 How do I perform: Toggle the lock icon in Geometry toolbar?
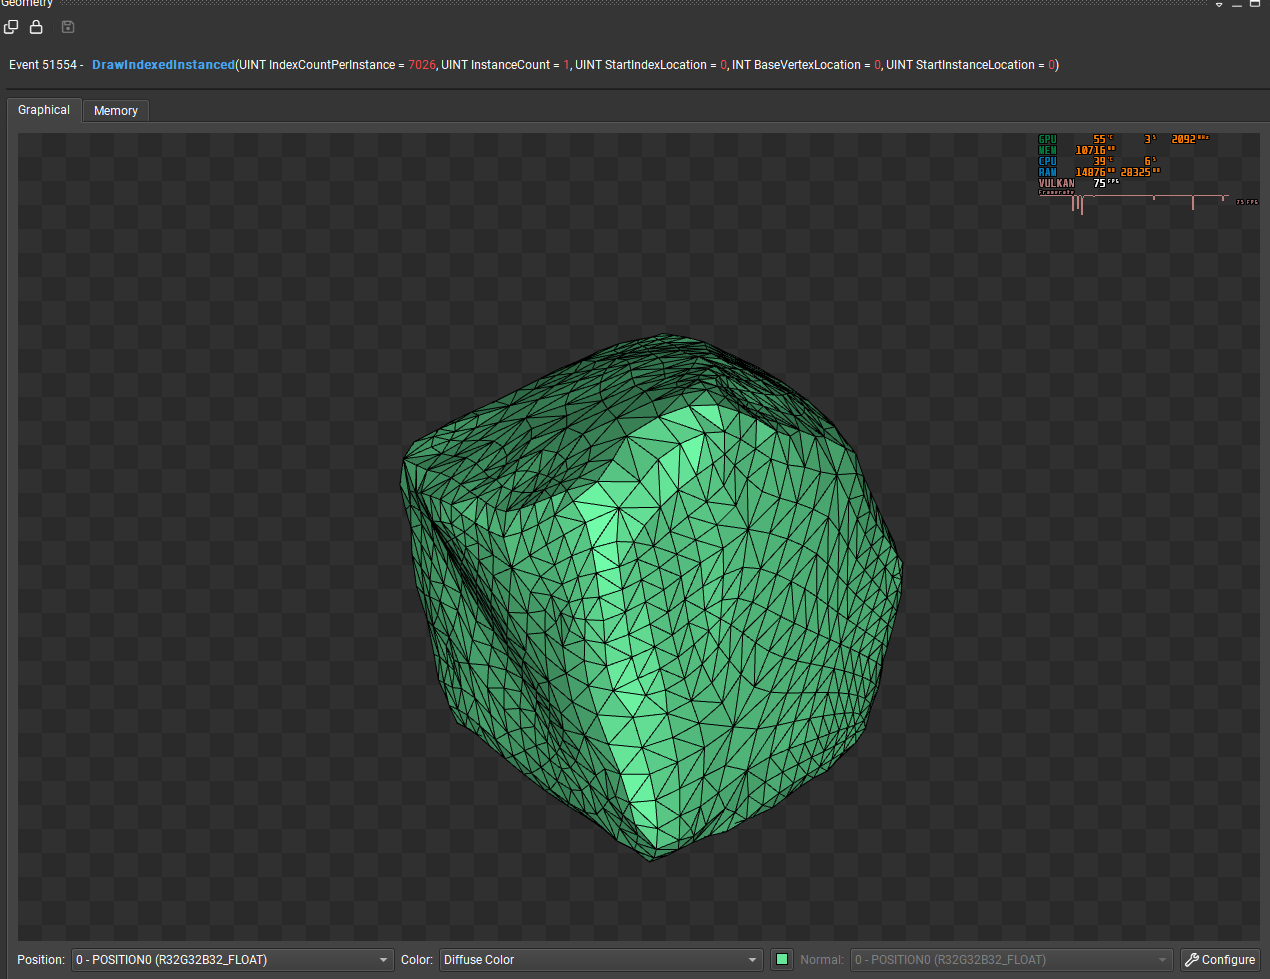(x=36, y=27)
